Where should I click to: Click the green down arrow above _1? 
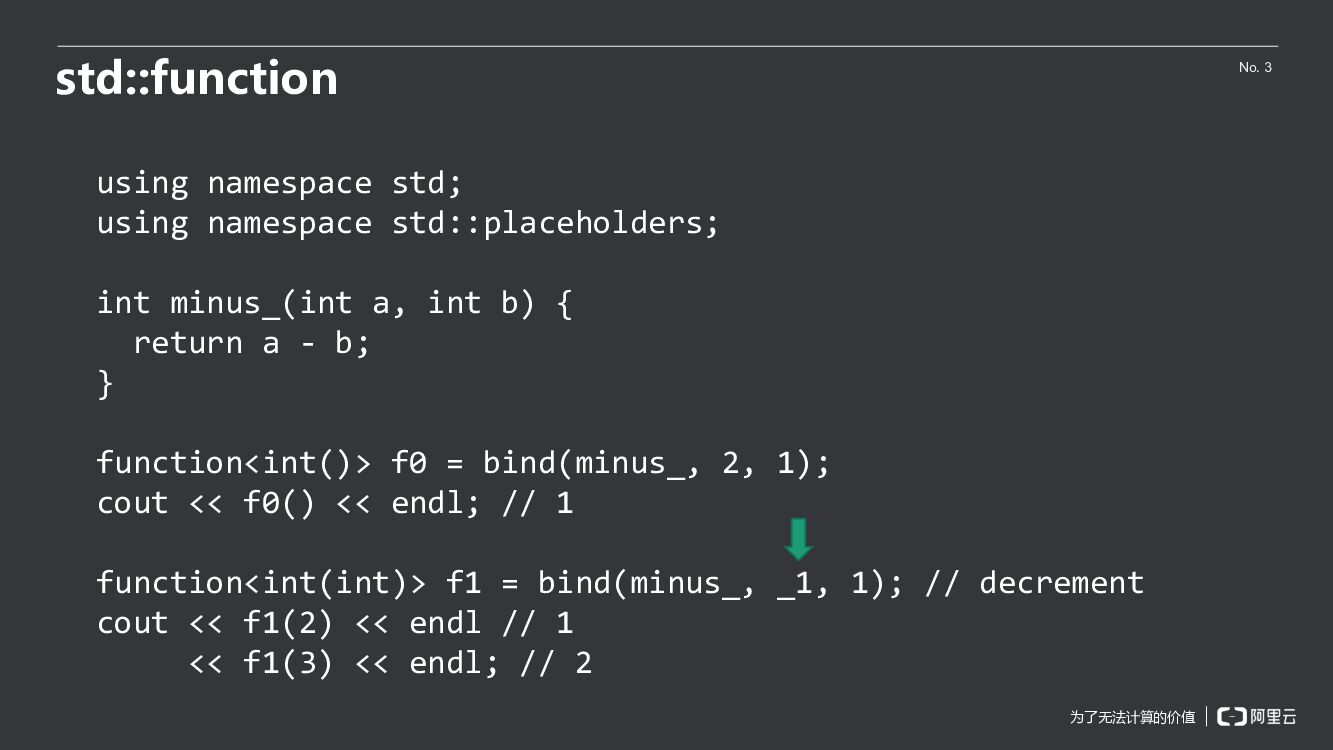click(798, 539)
